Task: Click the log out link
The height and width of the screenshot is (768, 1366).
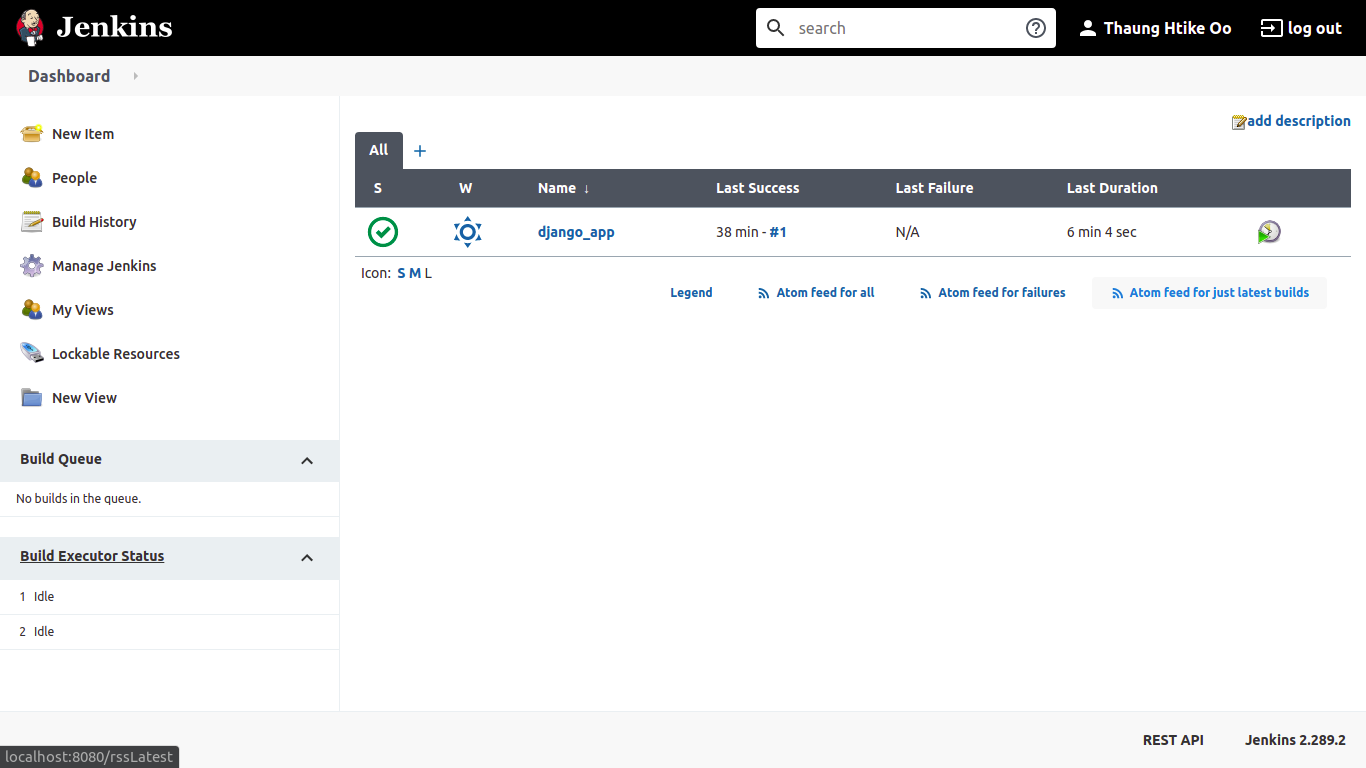Action: click(x=1315, y=28)
